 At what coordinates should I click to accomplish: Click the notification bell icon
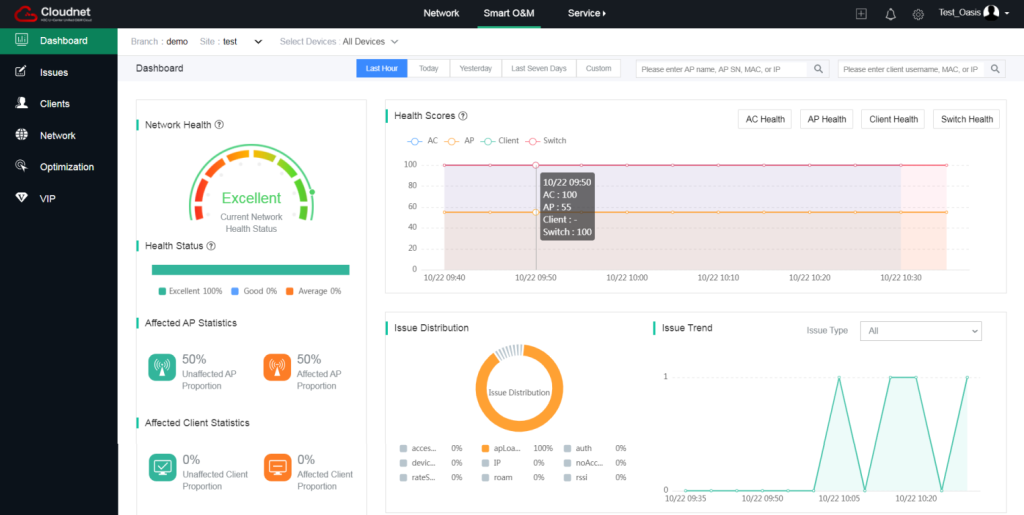tap(890, 14)
